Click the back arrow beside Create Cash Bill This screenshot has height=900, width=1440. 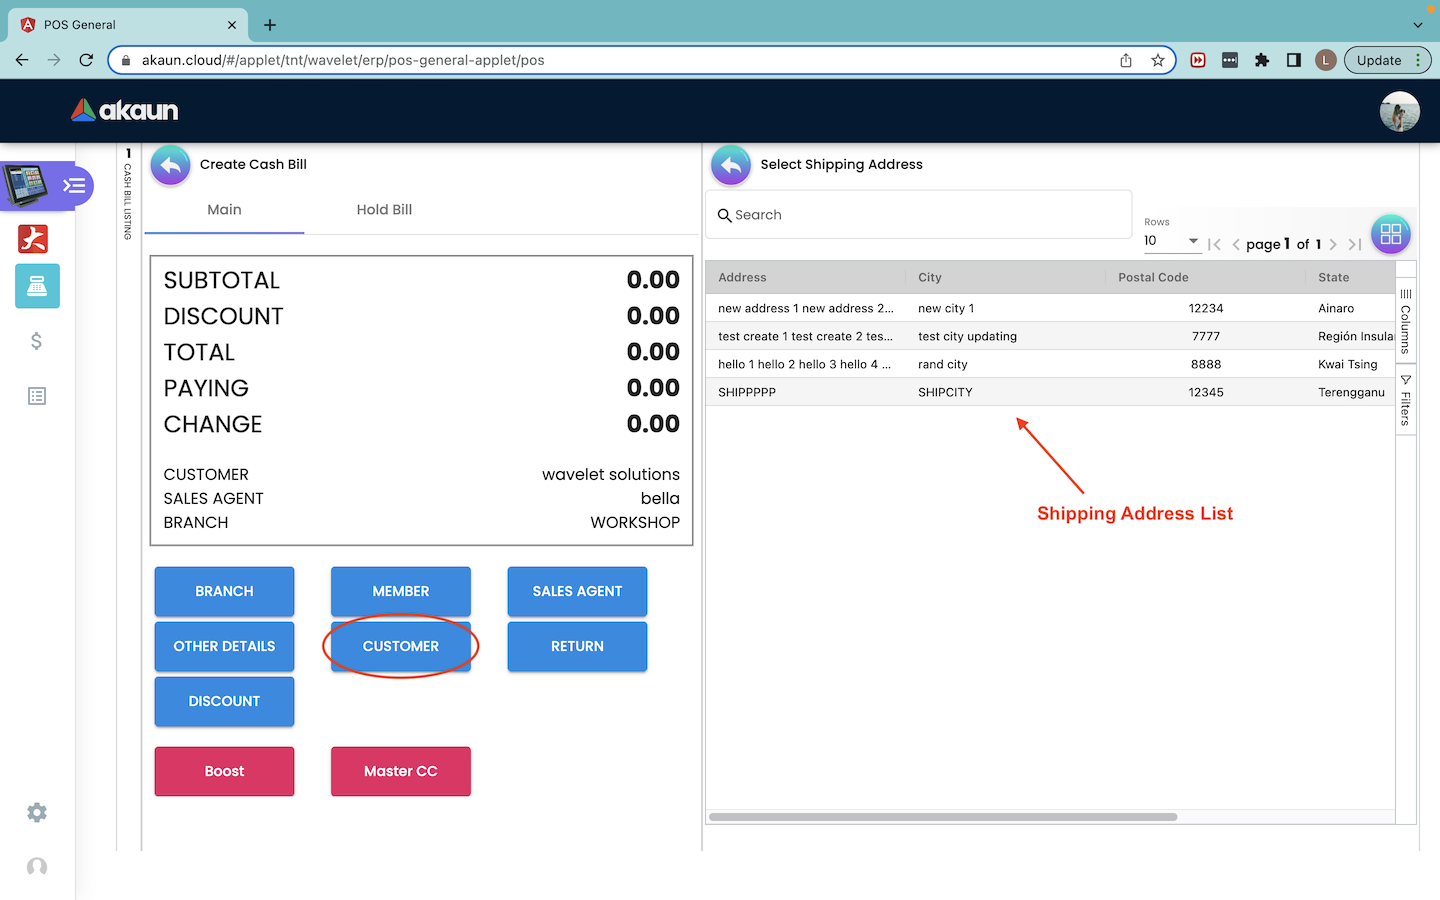pyautogui.click(x=171, y=165)
